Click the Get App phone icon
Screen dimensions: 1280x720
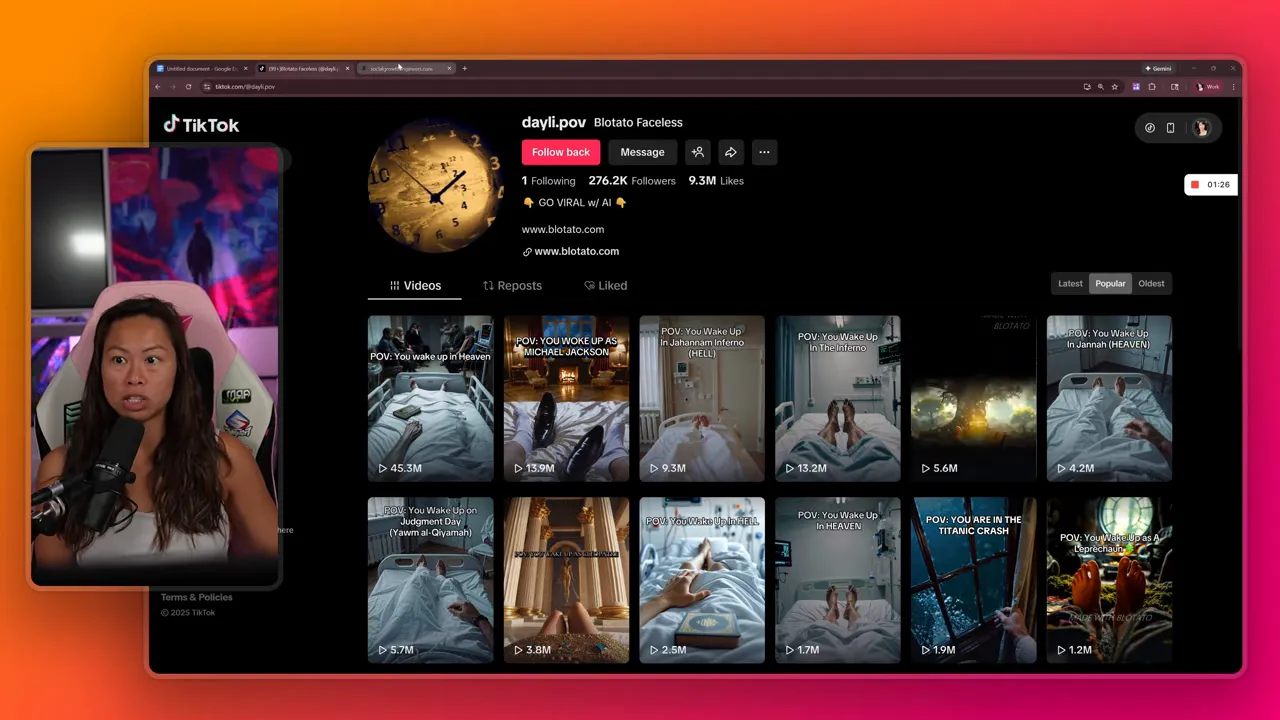(1170, 128)
